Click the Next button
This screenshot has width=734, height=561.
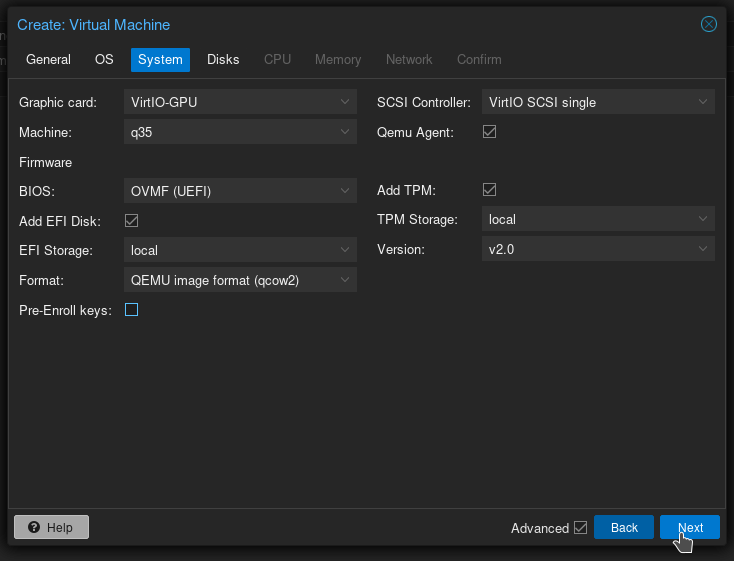point(690,527)
